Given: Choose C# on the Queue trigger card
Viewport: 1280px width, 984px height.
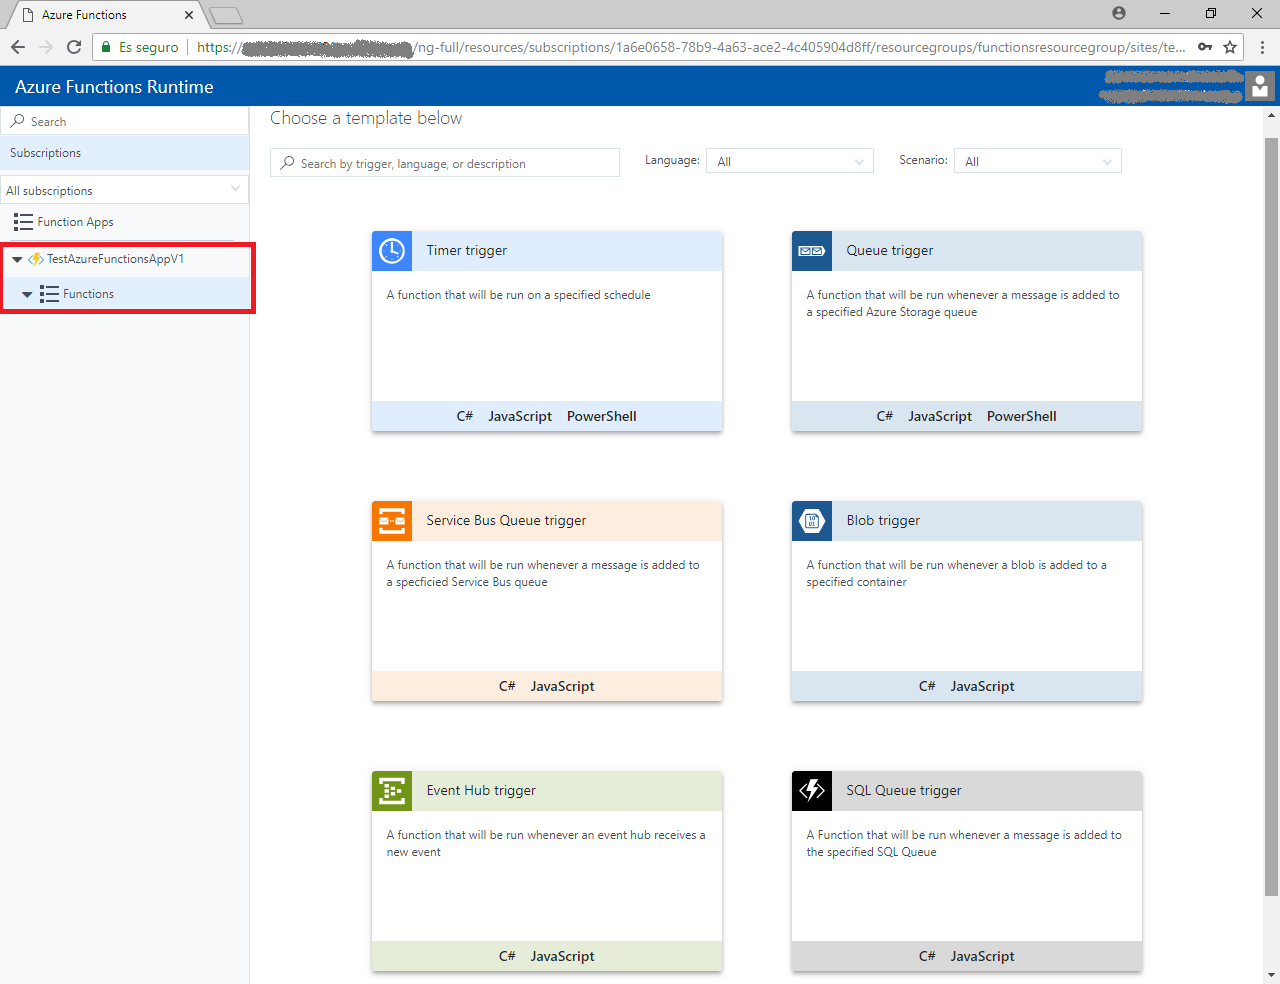Looking at the screenshot, I should click(885, 416).
